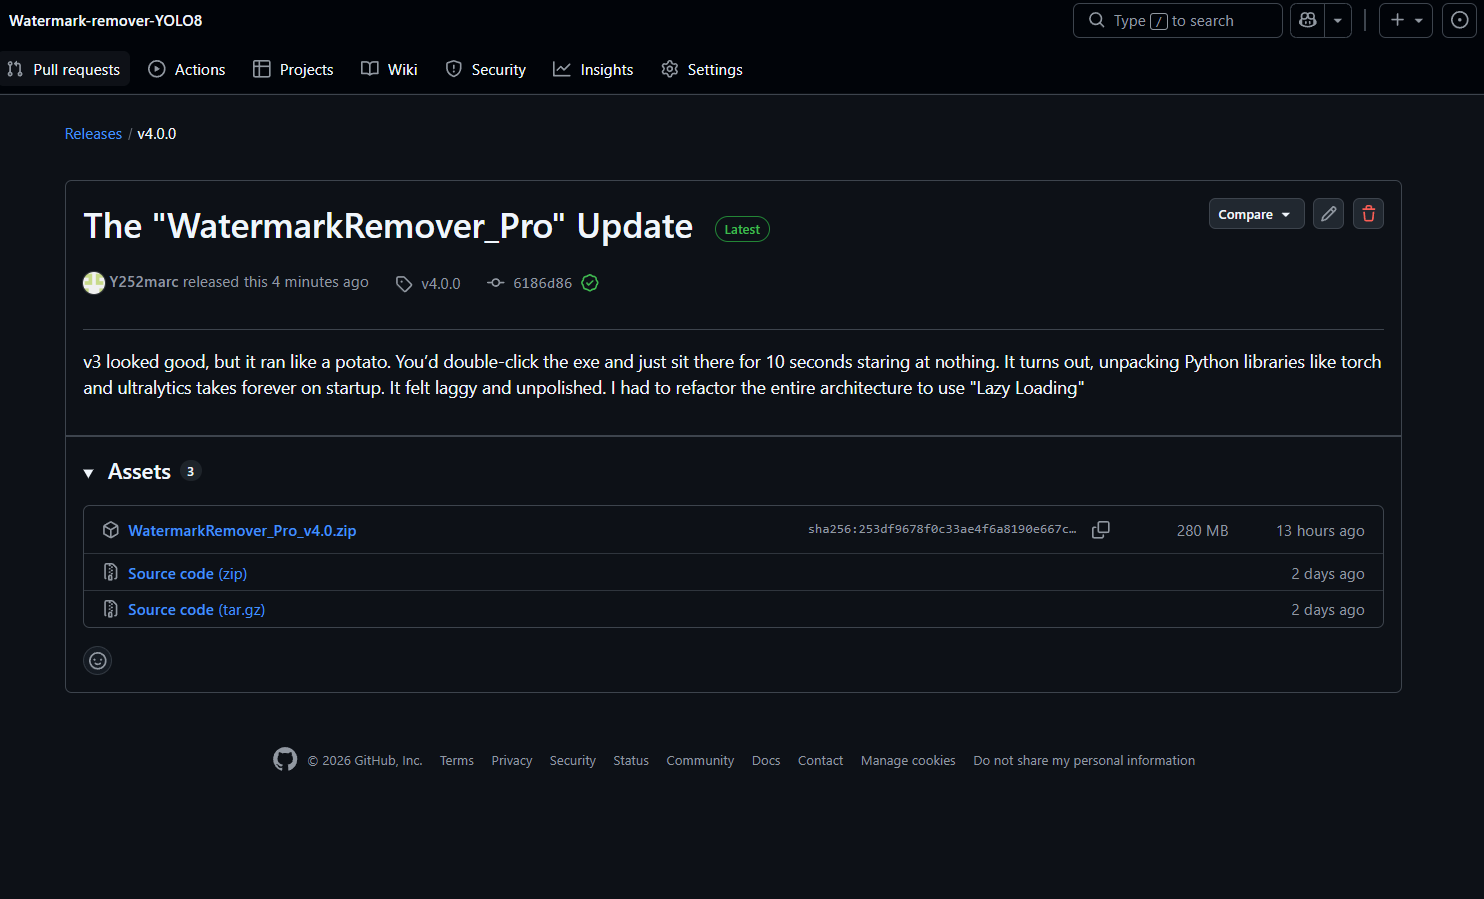Screen dimensions: 1484x899
Task: Click the red trash delete release icon
Action: coord(1368,214)
